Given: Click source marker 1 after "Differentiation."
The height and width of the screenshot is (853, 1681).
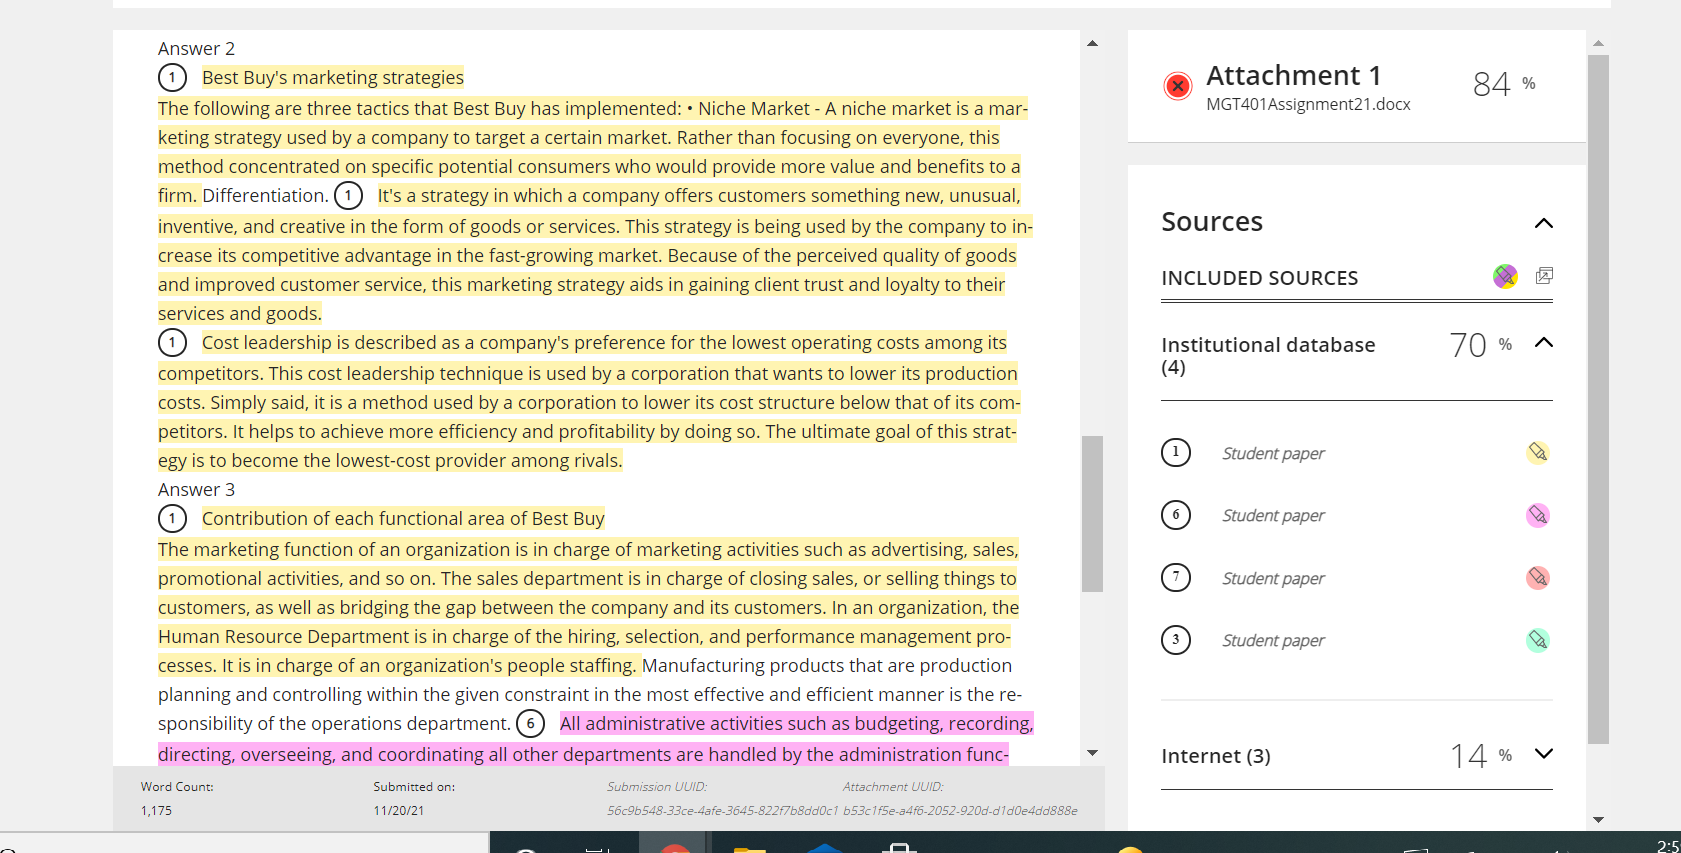Looking at the screenshot, I should (x=348, y=195).
